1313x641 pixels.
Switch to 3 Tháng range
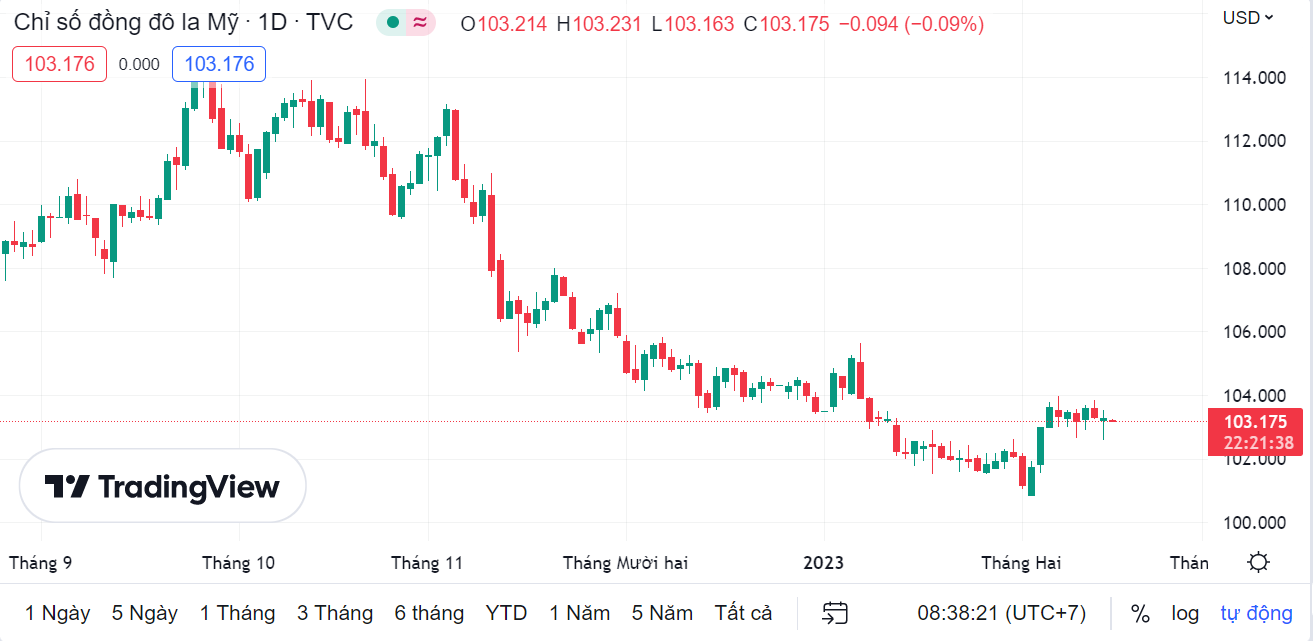pyautogui.click(x=335, y=613)
